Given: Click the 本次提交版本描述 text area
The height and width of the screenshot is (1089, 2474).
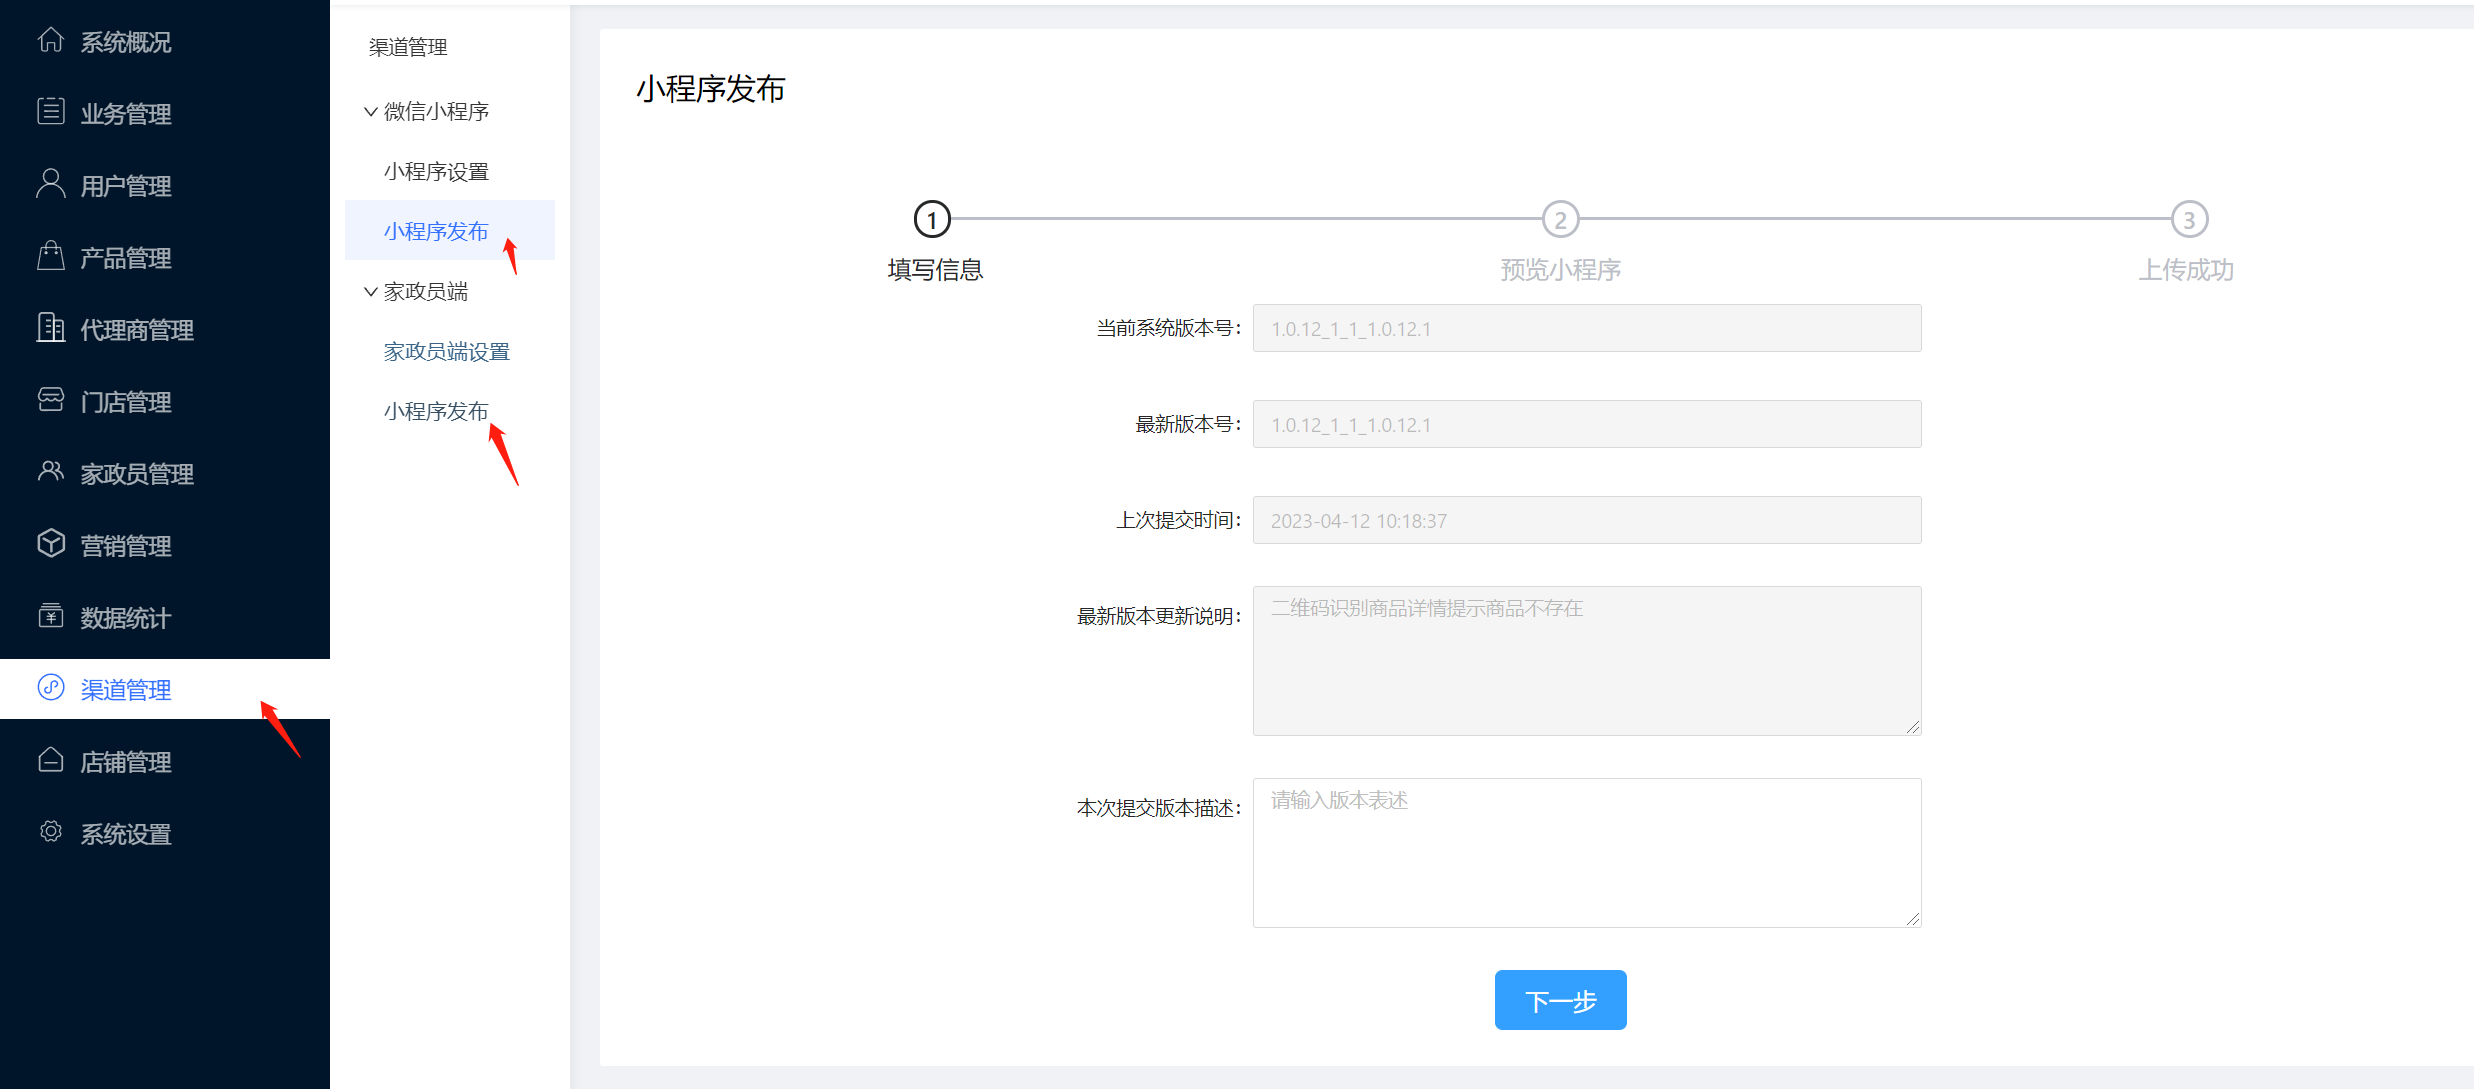Looking at the screenshot, I should [x=1586, y=852].
